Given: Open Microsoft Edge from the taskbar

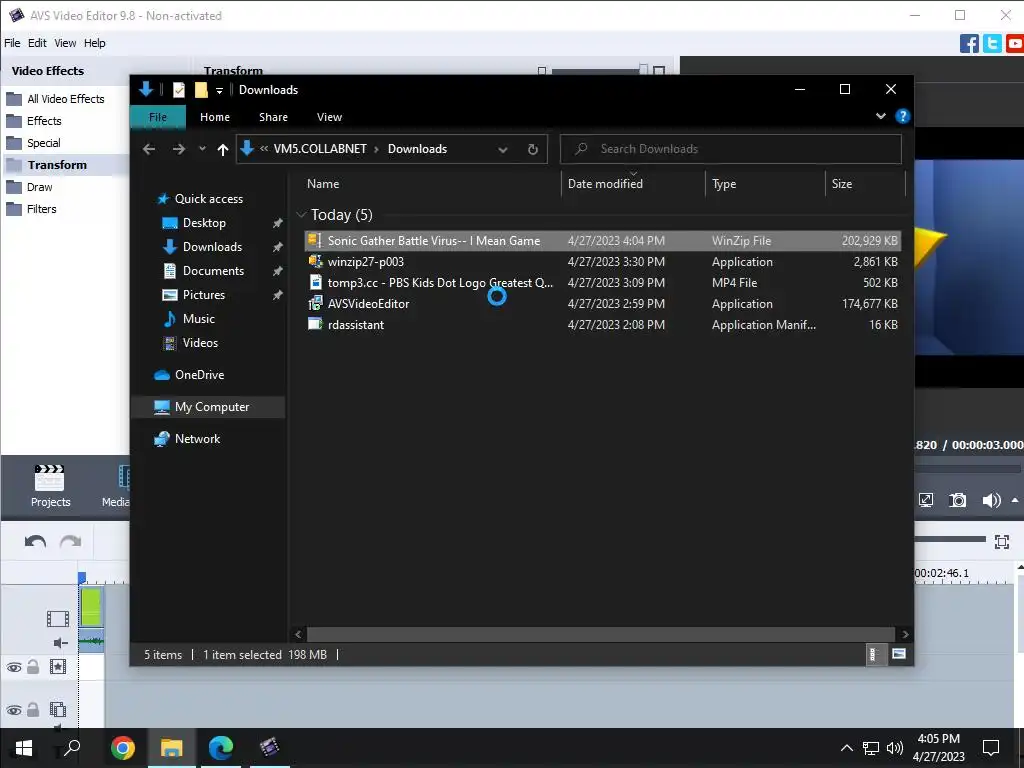Looking at the screenshot, I should 221,748.
